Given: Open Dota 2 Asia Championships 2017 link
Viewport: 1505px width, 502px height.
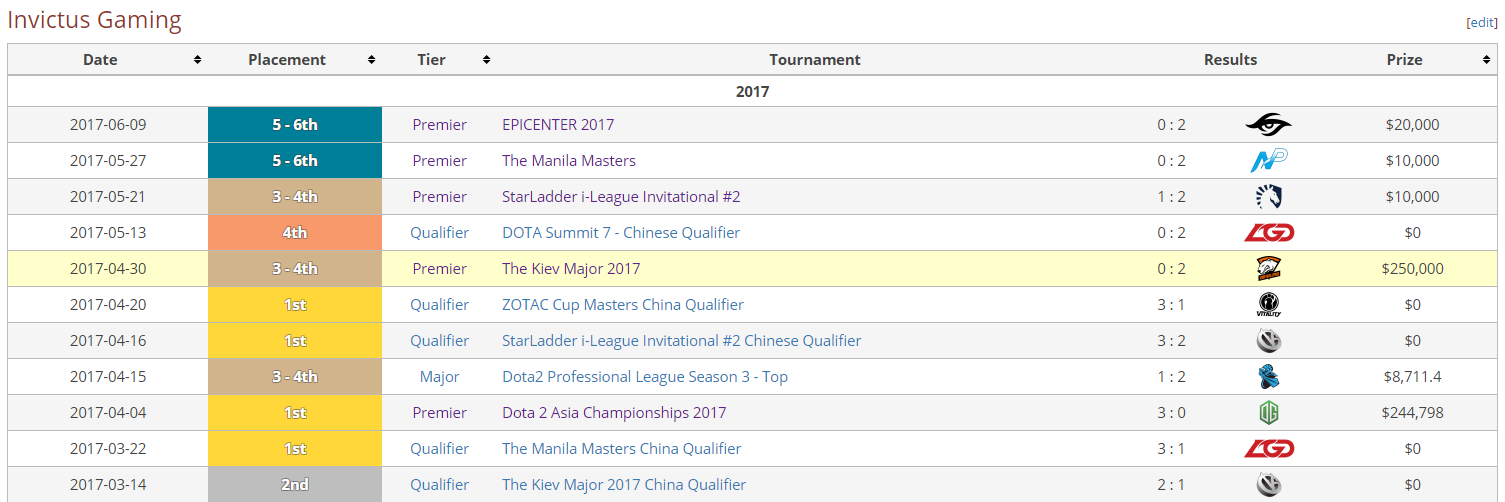Looking at the screenshot, I should coord(614,413).
